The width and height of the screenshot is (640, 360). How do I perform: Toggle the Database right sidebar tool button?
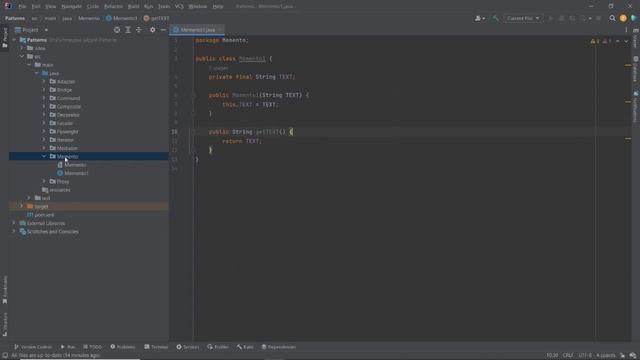pyautogui.click(x=636, y=69)
